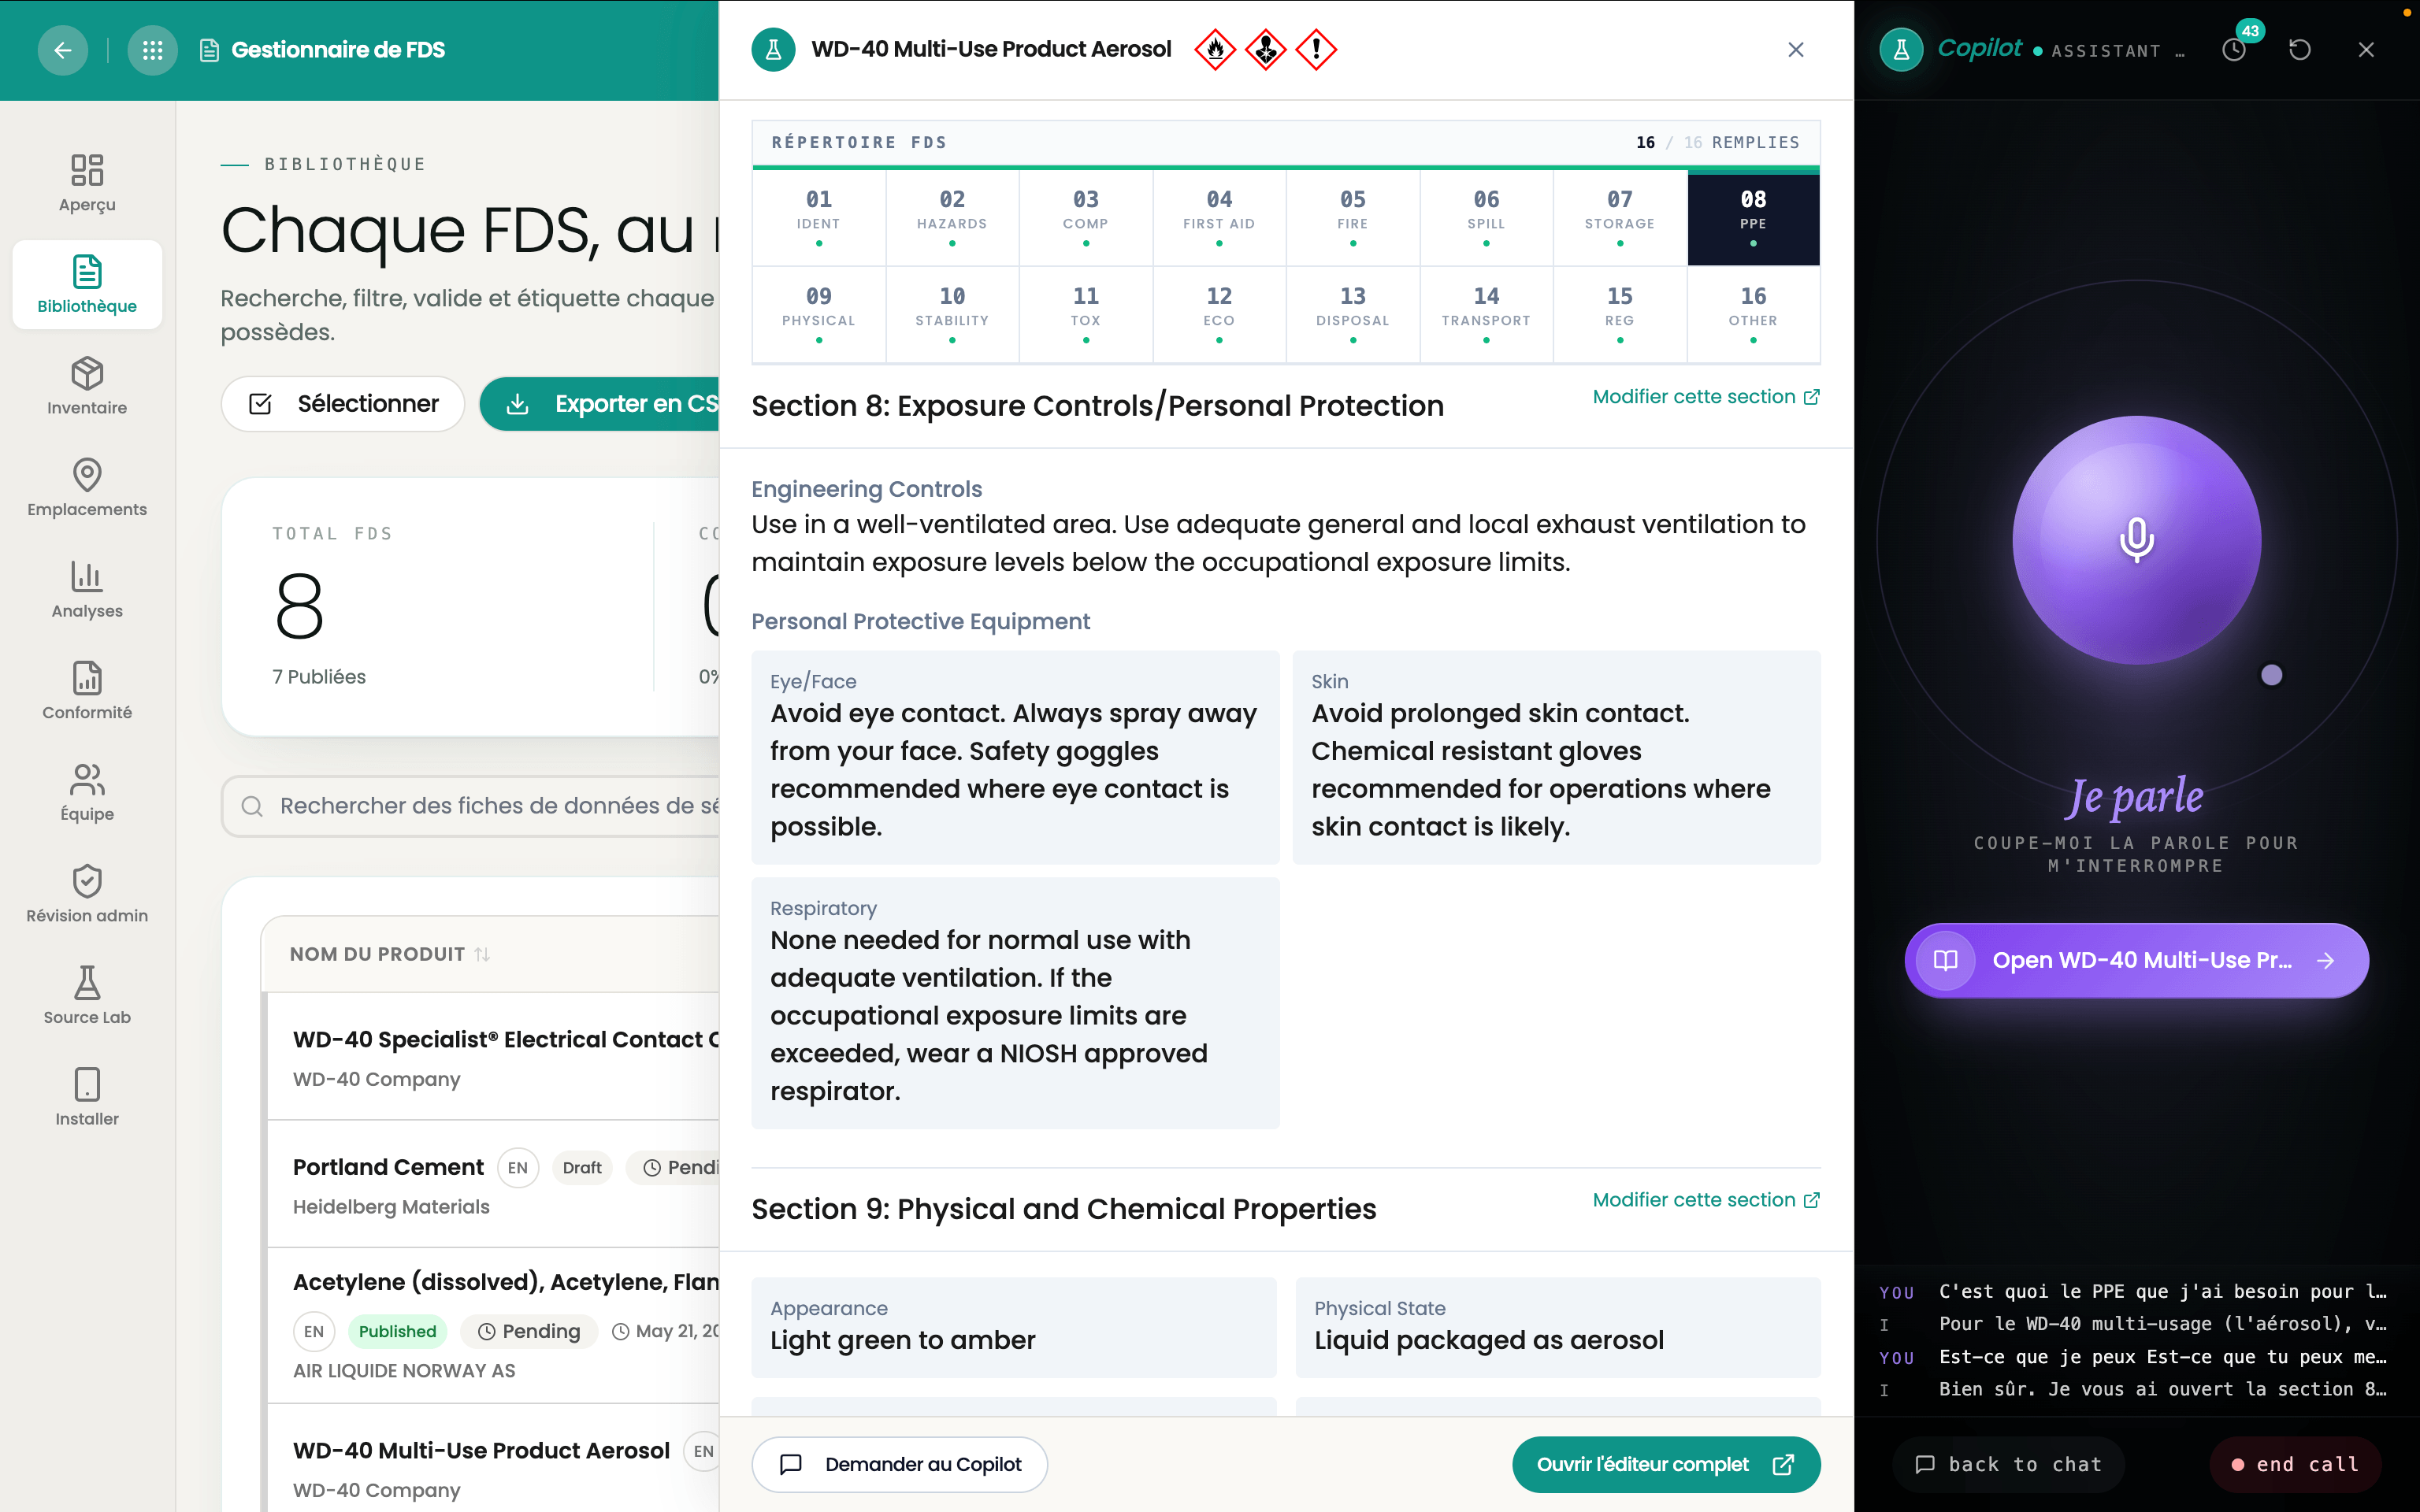2420x1512 pixels.
Task: Jump to section 11 Tox
Action: coord(1086,315)
